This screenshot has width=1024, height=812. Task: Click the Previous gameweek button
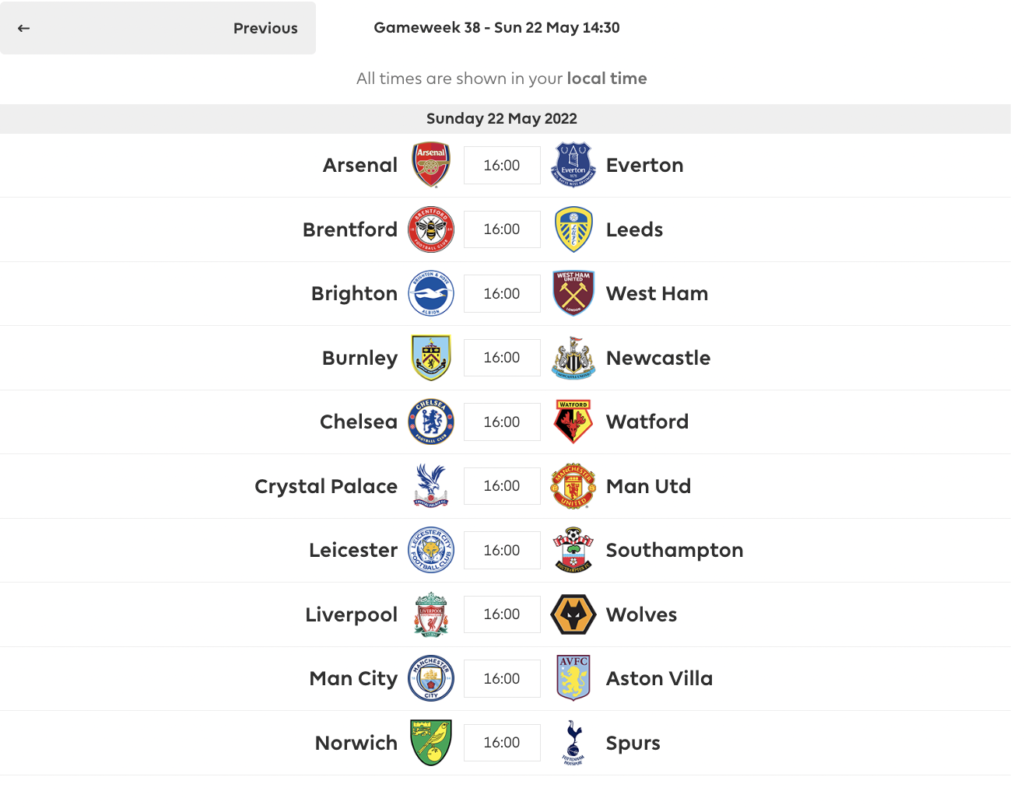click(x=265, y=28)
